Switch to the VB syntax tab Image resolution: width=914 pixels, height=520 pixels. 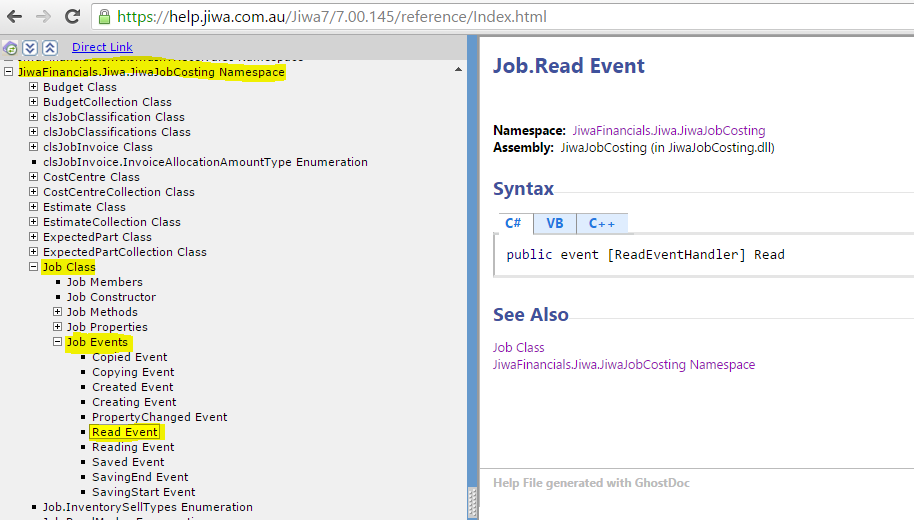pos(554,223)
